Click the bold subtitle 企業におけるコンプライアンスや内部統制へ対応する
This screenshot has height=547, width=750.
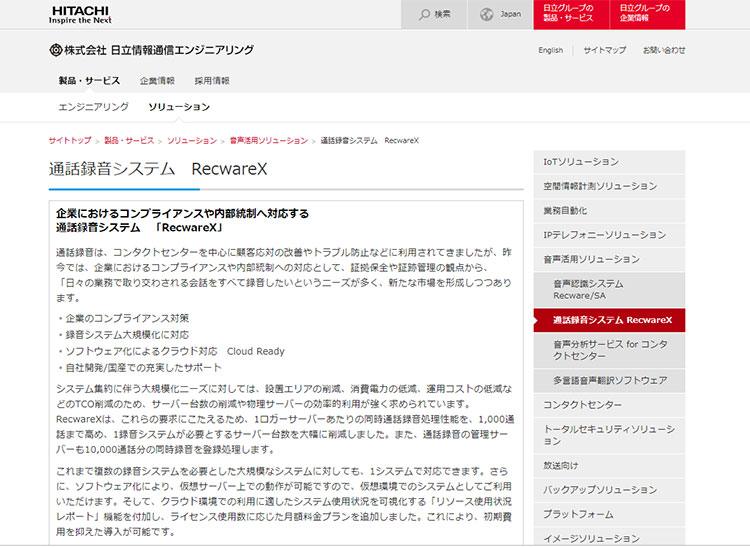[183, 213]
